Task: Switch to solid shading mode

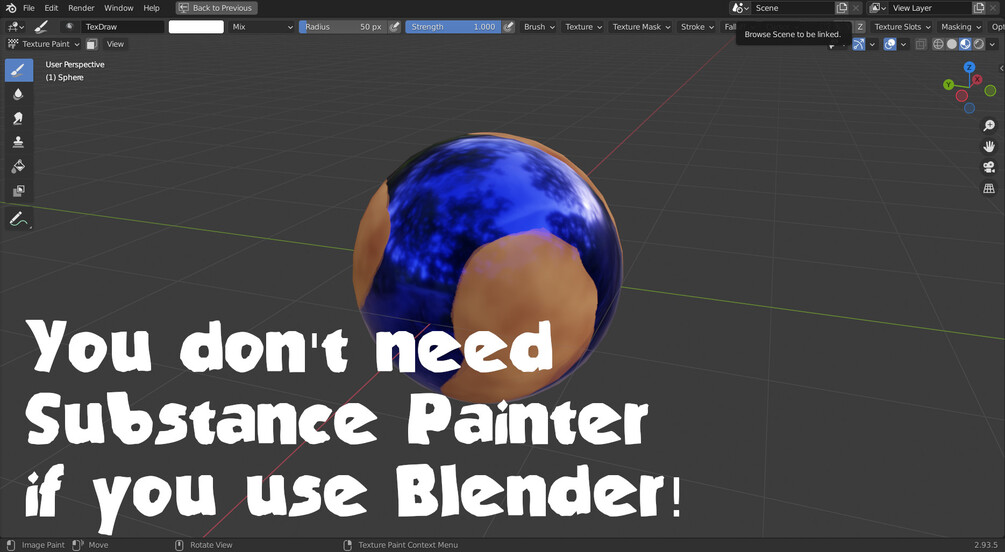Action: [952, 44]
